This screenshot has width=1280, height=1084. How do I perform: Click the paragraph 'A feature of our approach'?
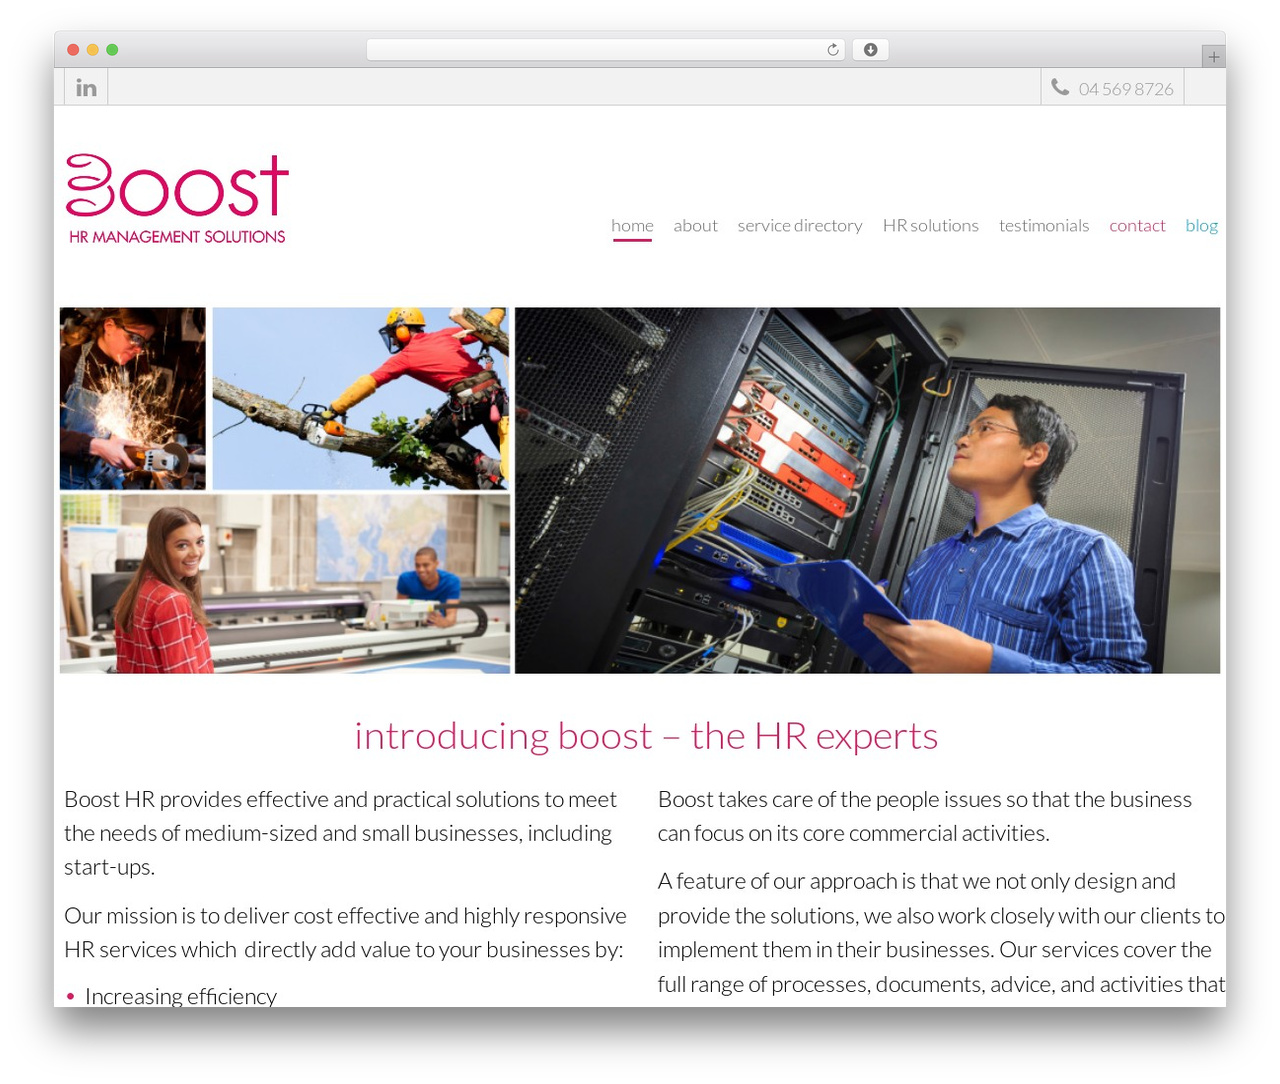[x=941, y=932]
